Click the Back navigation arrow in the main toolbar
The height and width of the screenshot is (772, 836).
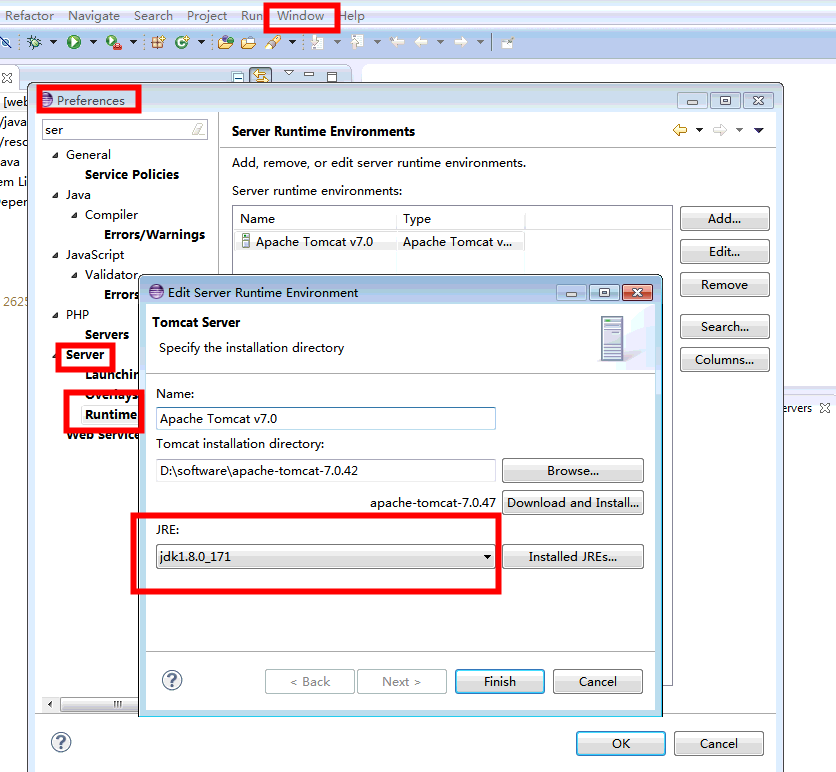click(421, 42)
